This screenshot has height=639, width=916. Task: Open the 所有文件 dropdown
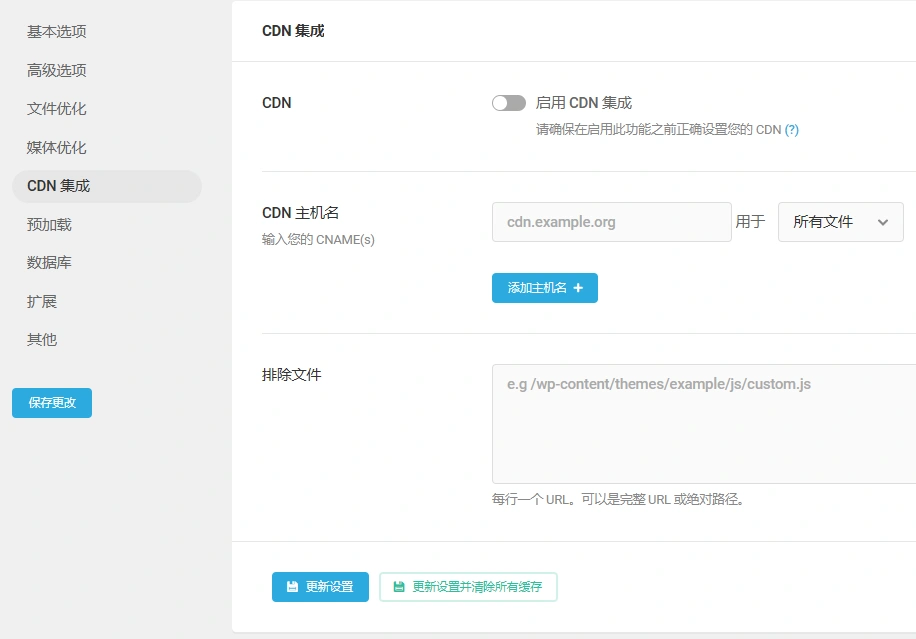(840, 221)
